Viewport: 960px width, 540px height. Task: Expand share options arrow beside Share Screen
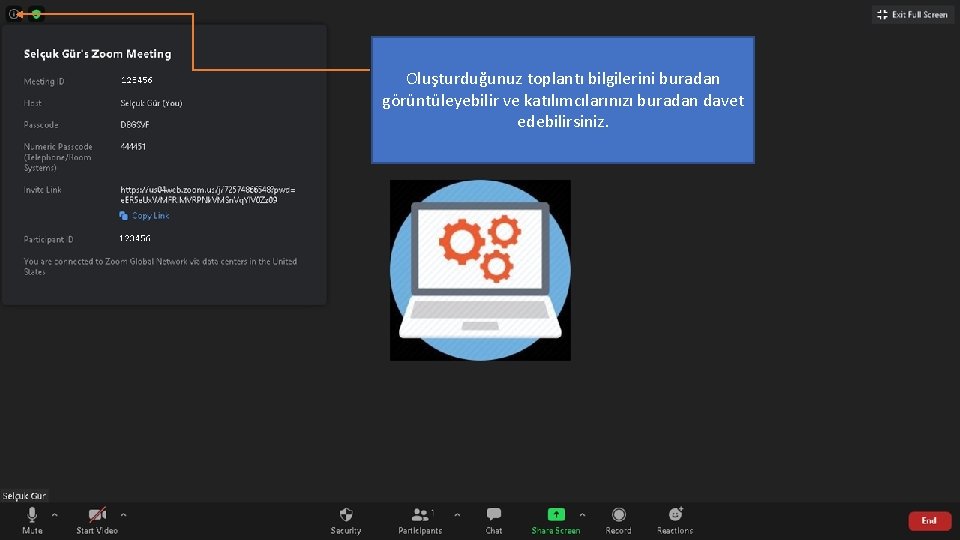(582, 515)
